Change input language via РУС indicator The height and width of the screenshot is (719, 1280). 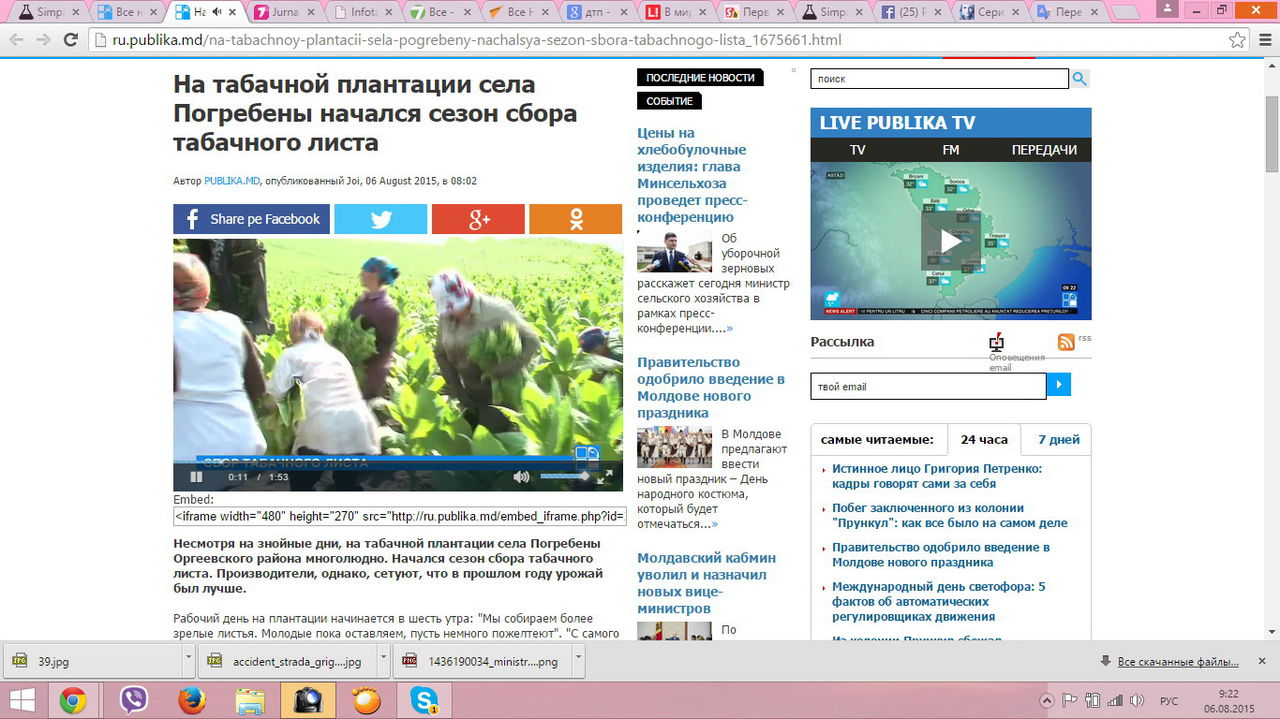[1169, 700]
